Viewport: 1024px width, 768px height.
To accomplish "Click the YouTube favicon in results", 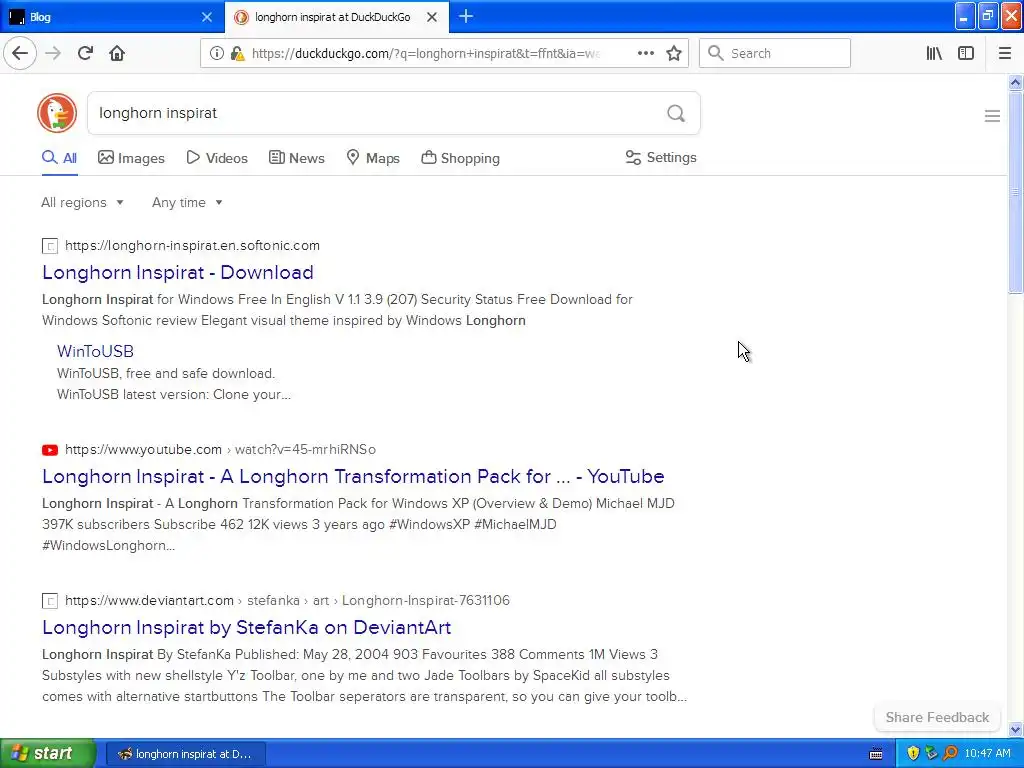I will (50, 449).
